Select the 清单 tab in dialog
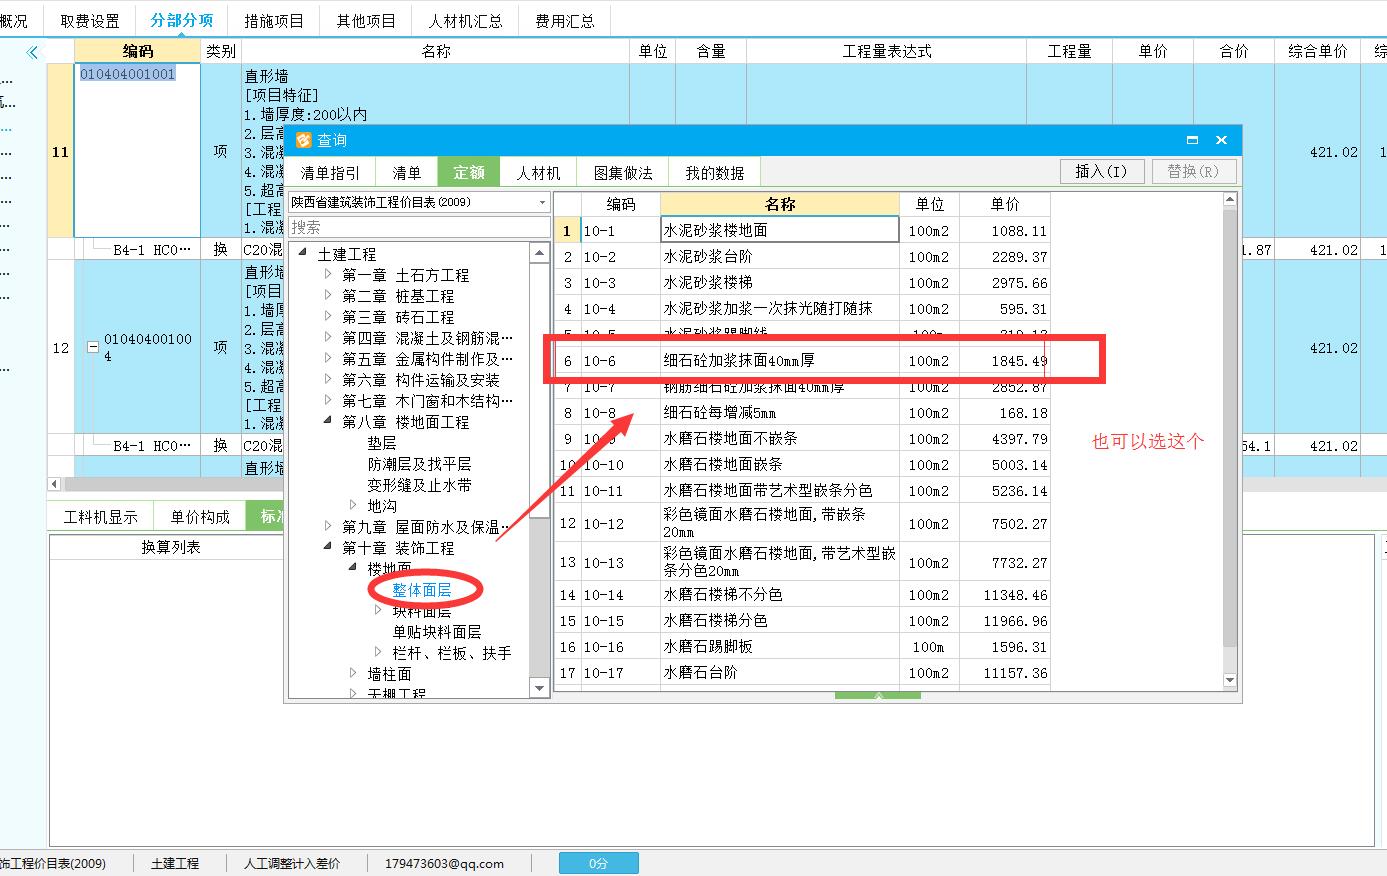The height and width of the screenshot is (876, 1387). 406,173
